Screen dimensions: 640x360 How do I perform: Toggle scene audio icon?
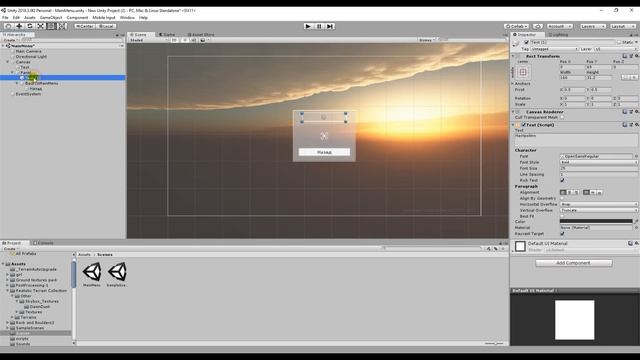coord(193,40)
